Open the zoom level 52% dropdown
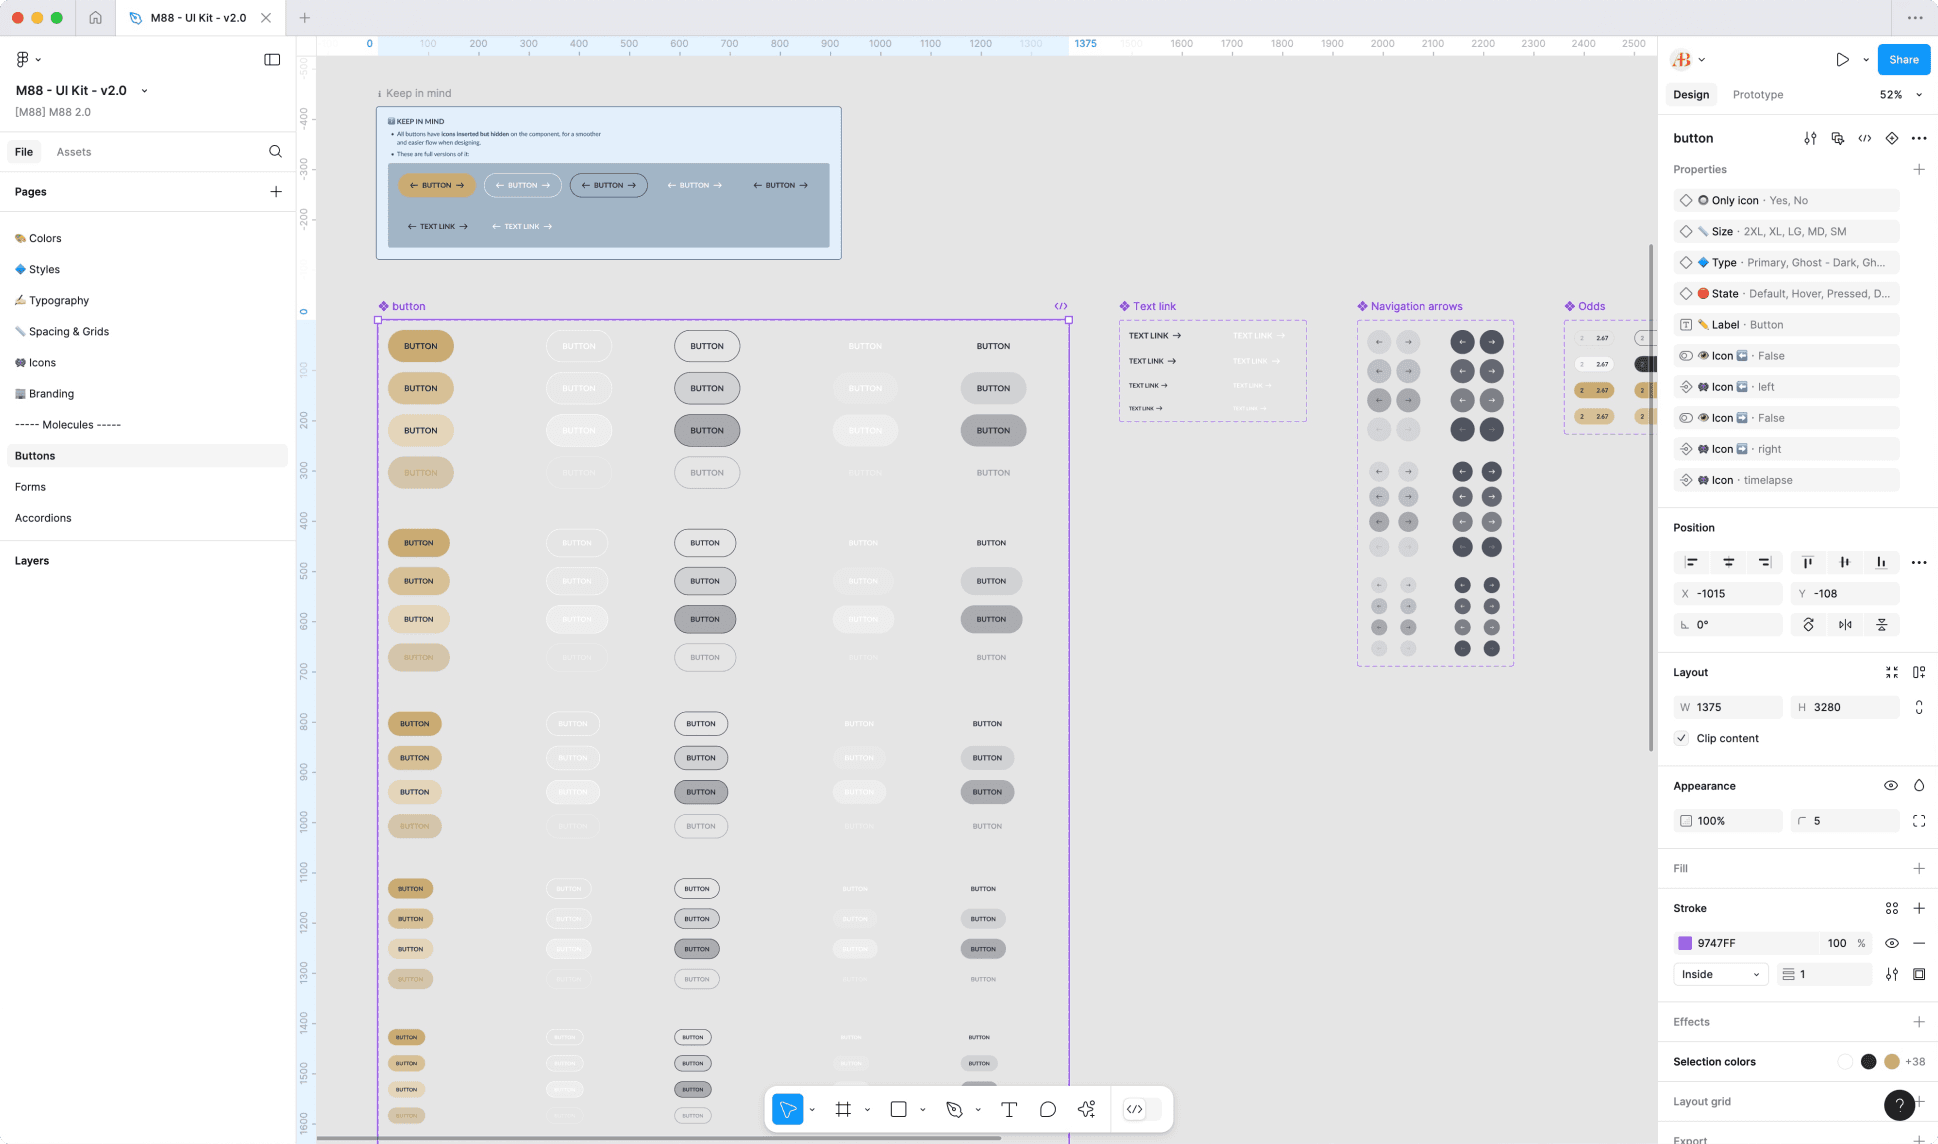1938x1144 pixels. point(1899,94)
